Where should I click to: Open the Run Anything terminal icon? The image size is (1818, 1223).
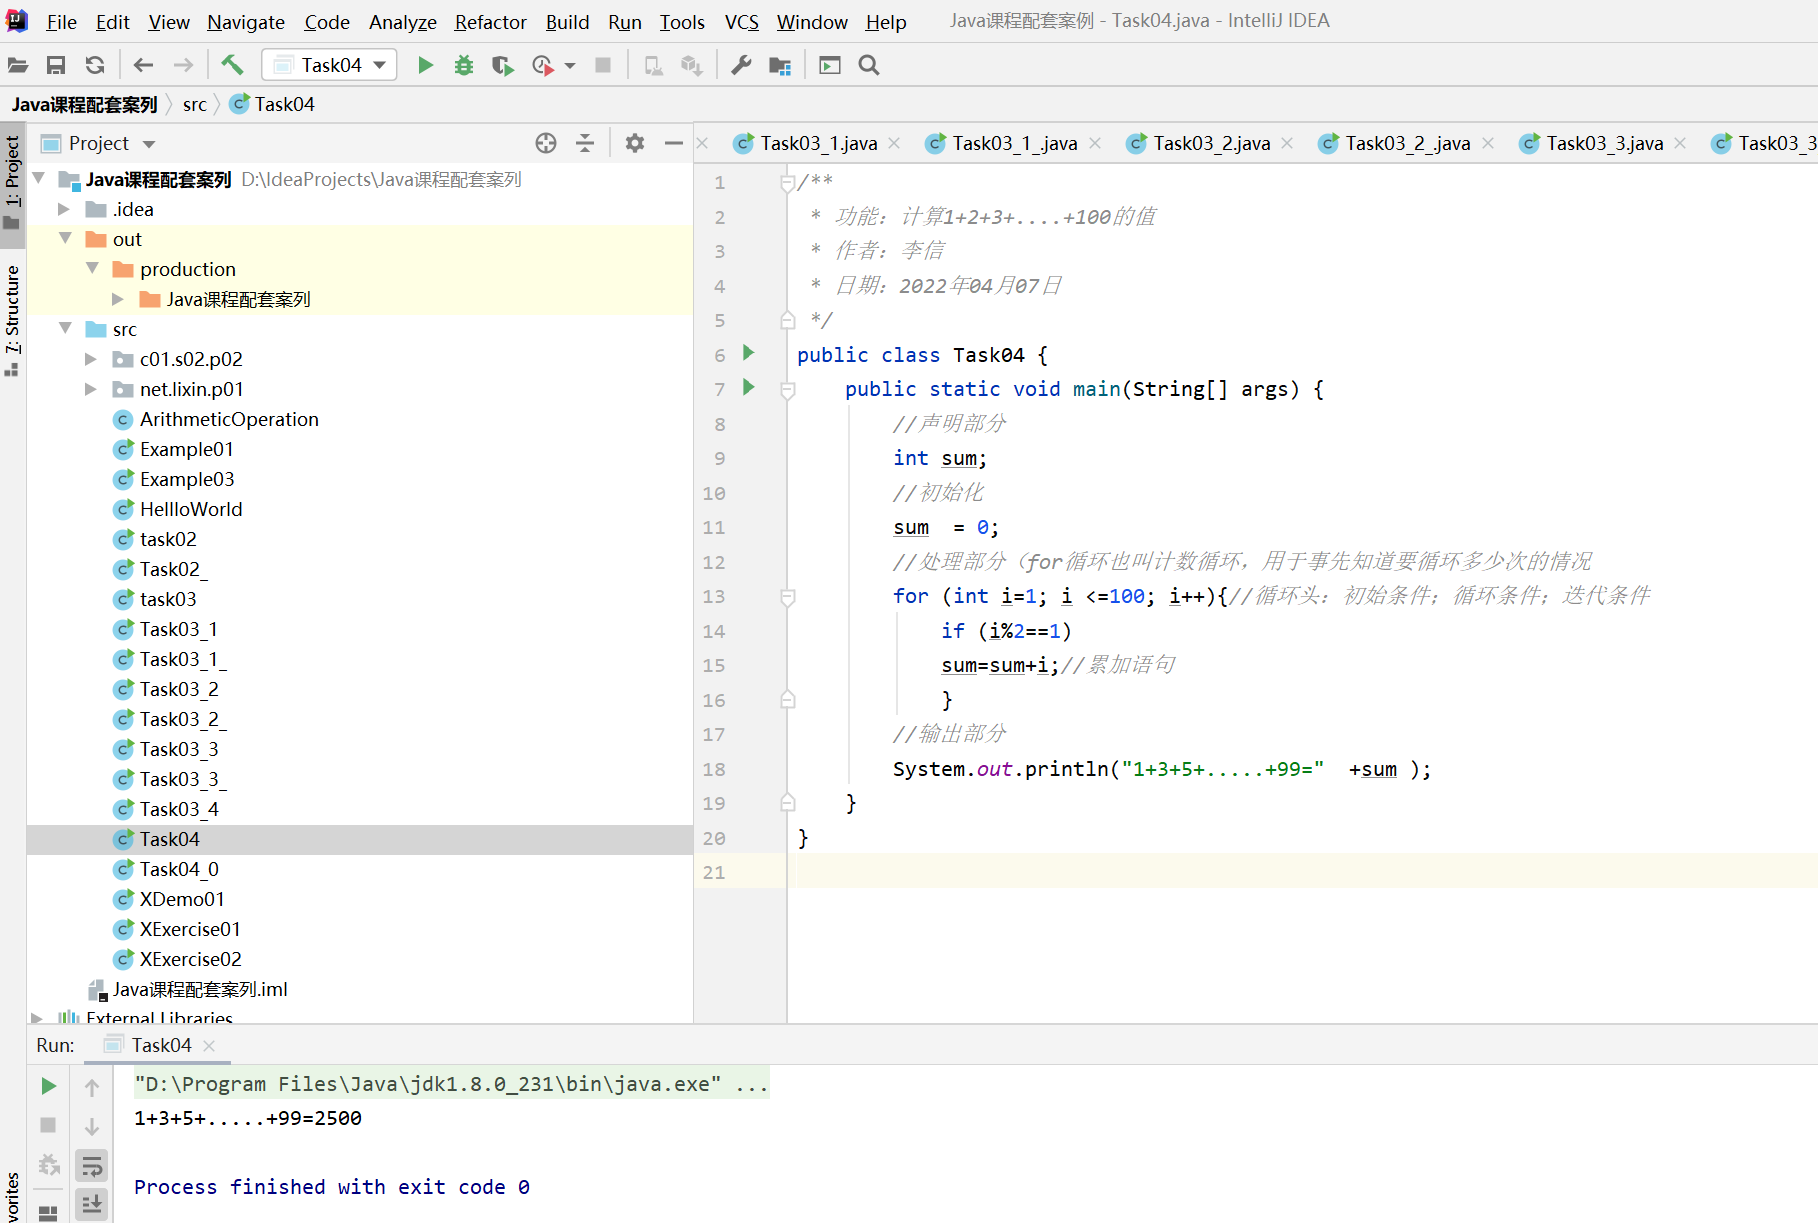(x=830, y=65)
